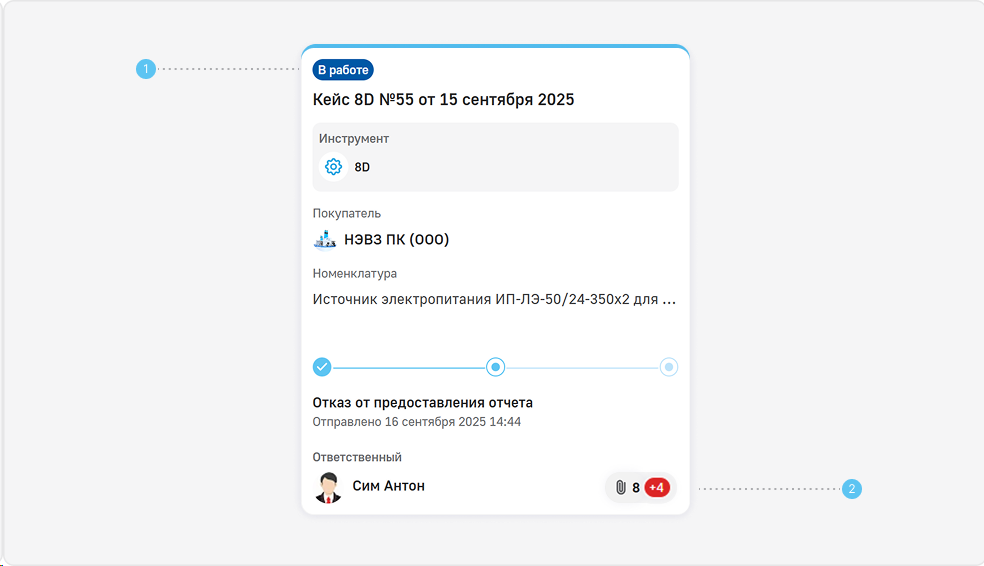
Task: Open the case title "Кейс 8D №55"
Action: coord(443,100)
